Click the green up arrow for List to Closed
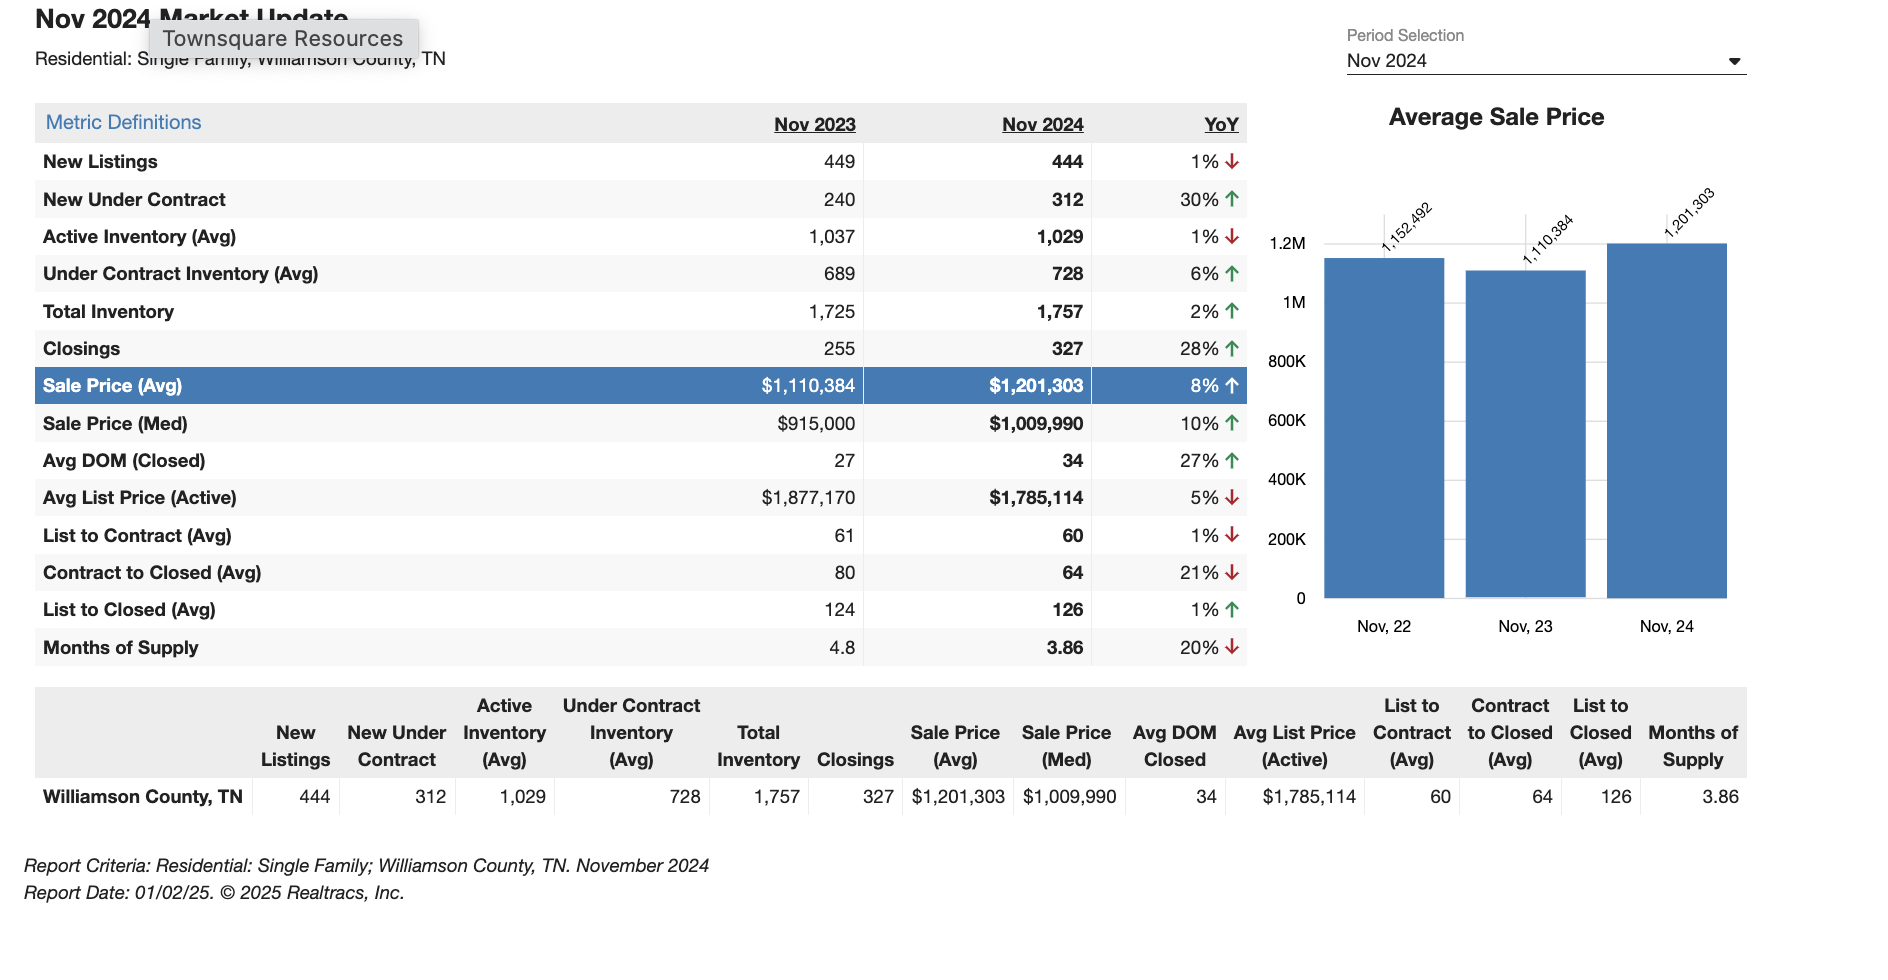The width and height of the screenshot is (1888, 980). pos(1232,609)
